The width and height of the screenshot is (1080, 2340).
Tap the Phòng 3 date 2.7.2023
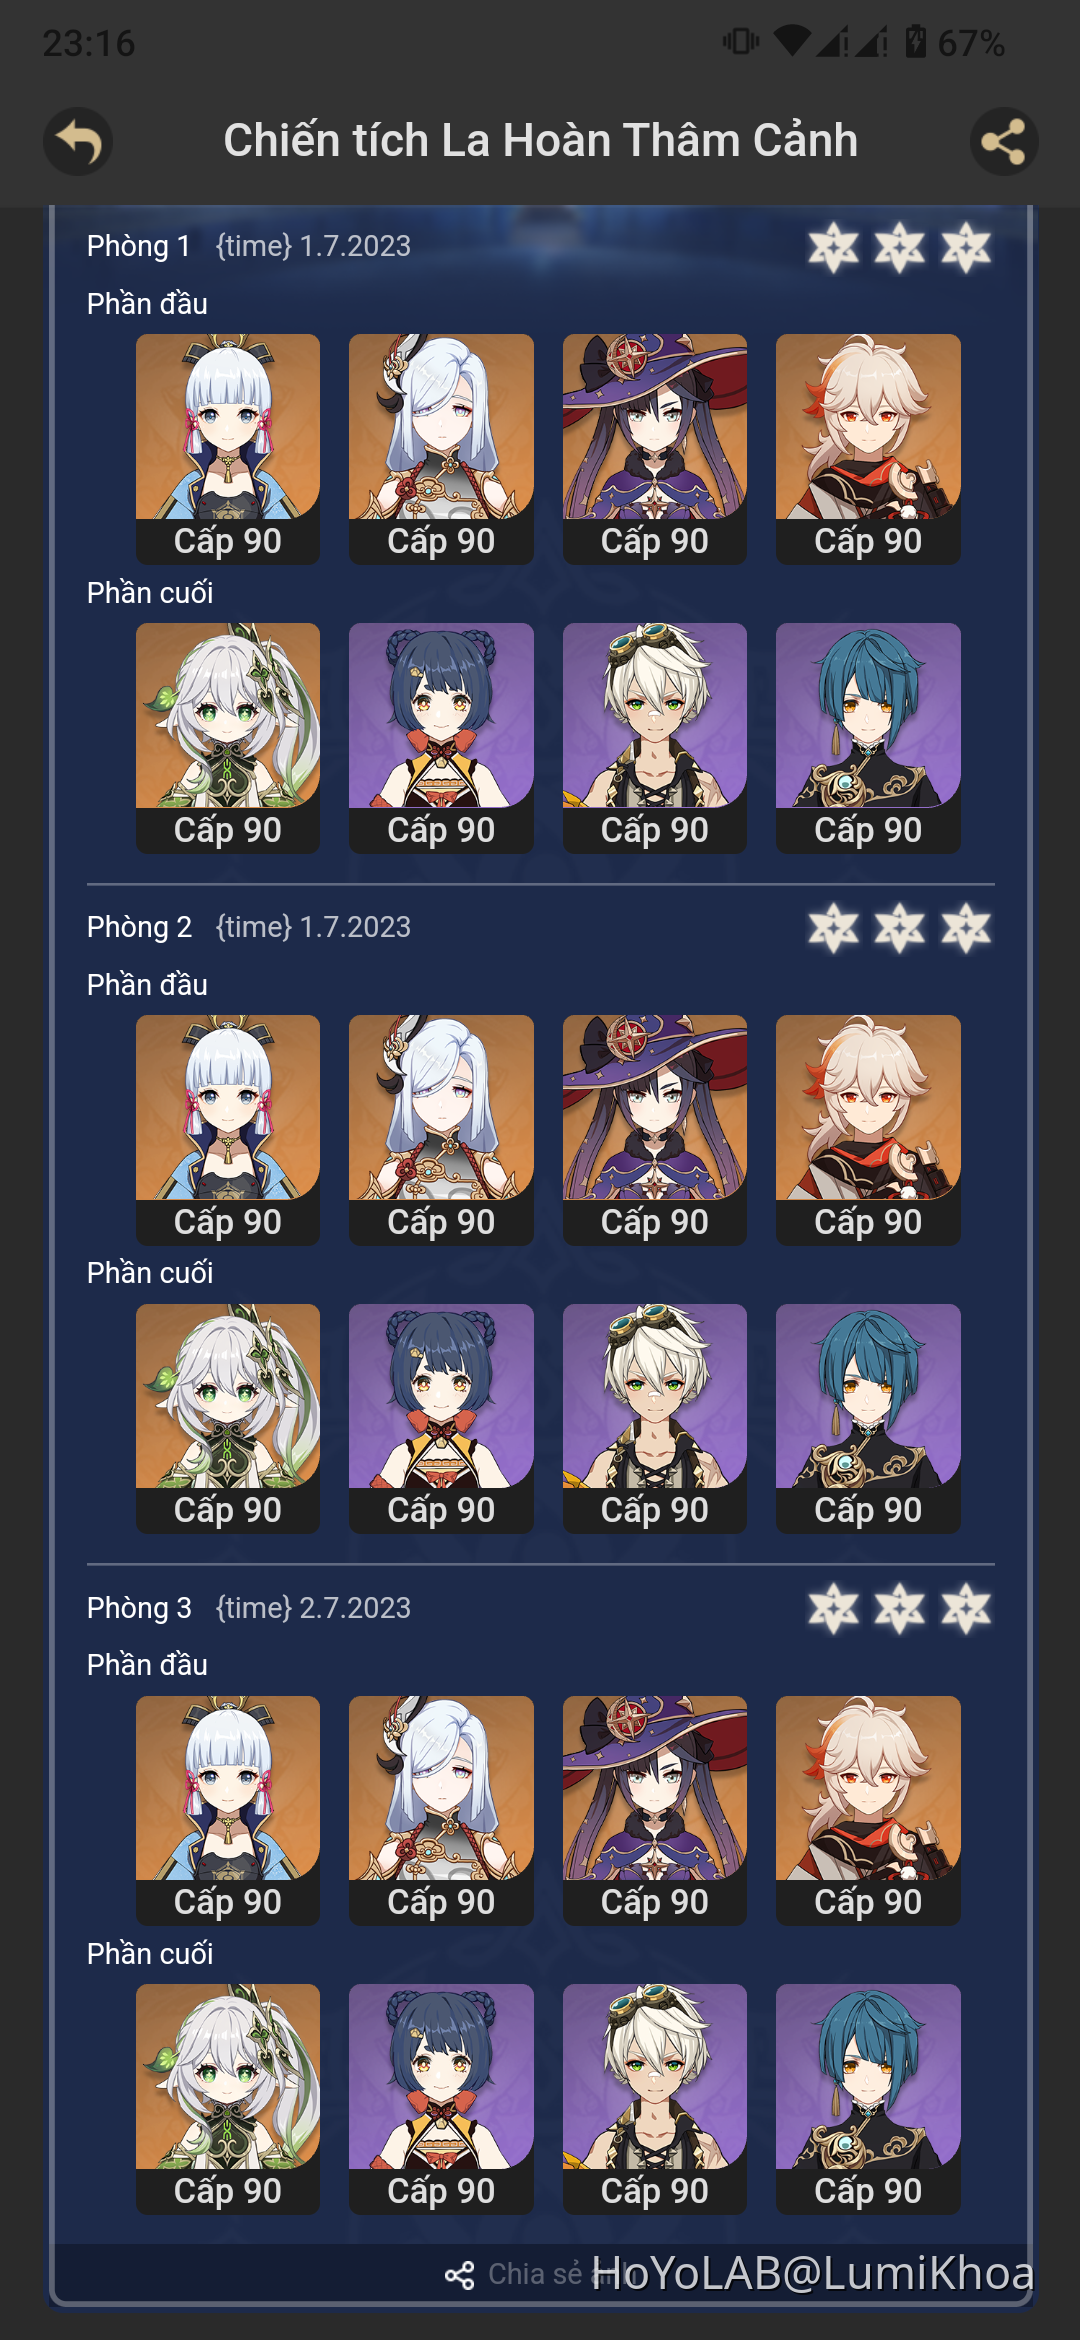[355, 1608]
